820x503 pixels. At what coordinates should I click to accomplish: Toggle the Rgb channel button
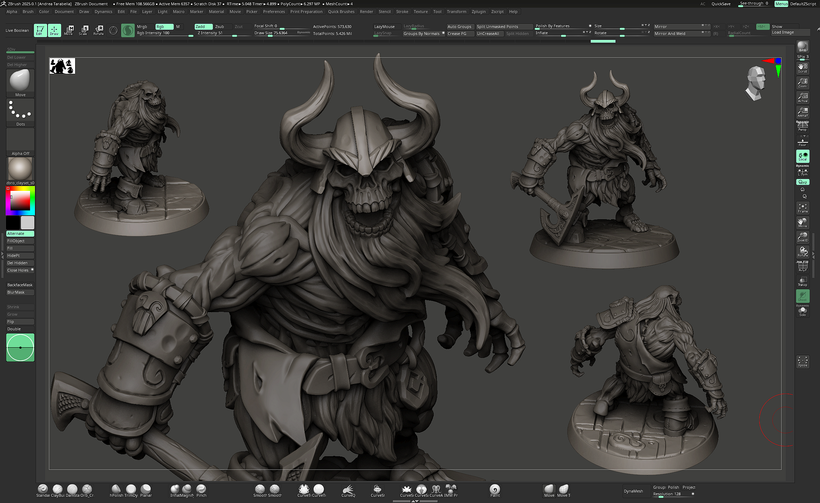coord(165,26)
